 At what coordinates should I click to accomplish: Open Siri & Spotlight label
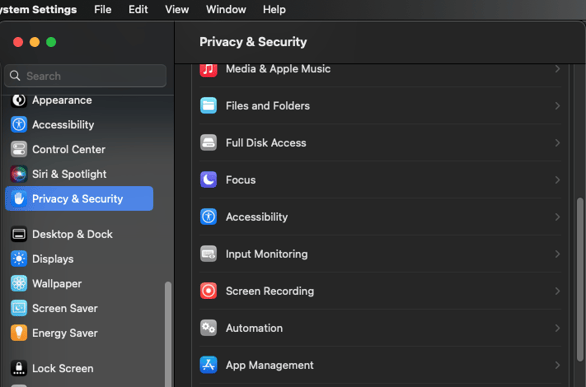pos(69,174)
